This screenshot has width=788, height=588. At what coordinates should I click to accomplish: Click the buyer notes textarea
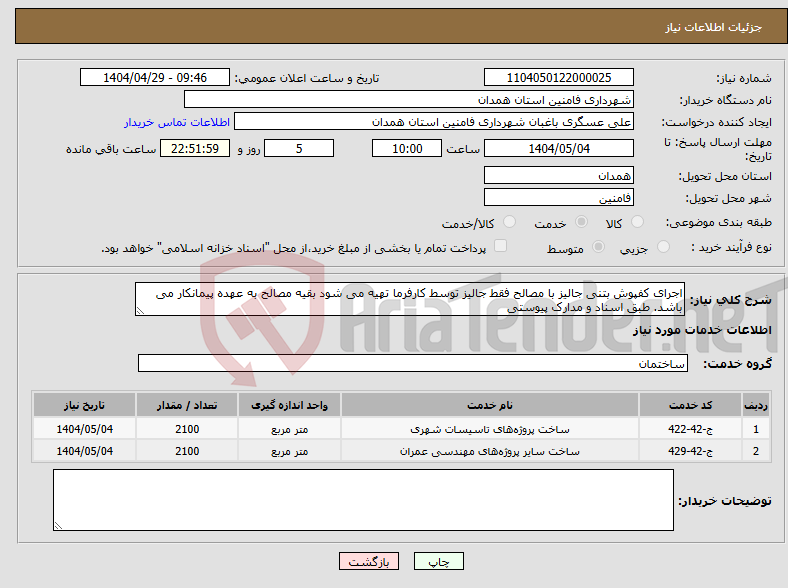(363, 500)
